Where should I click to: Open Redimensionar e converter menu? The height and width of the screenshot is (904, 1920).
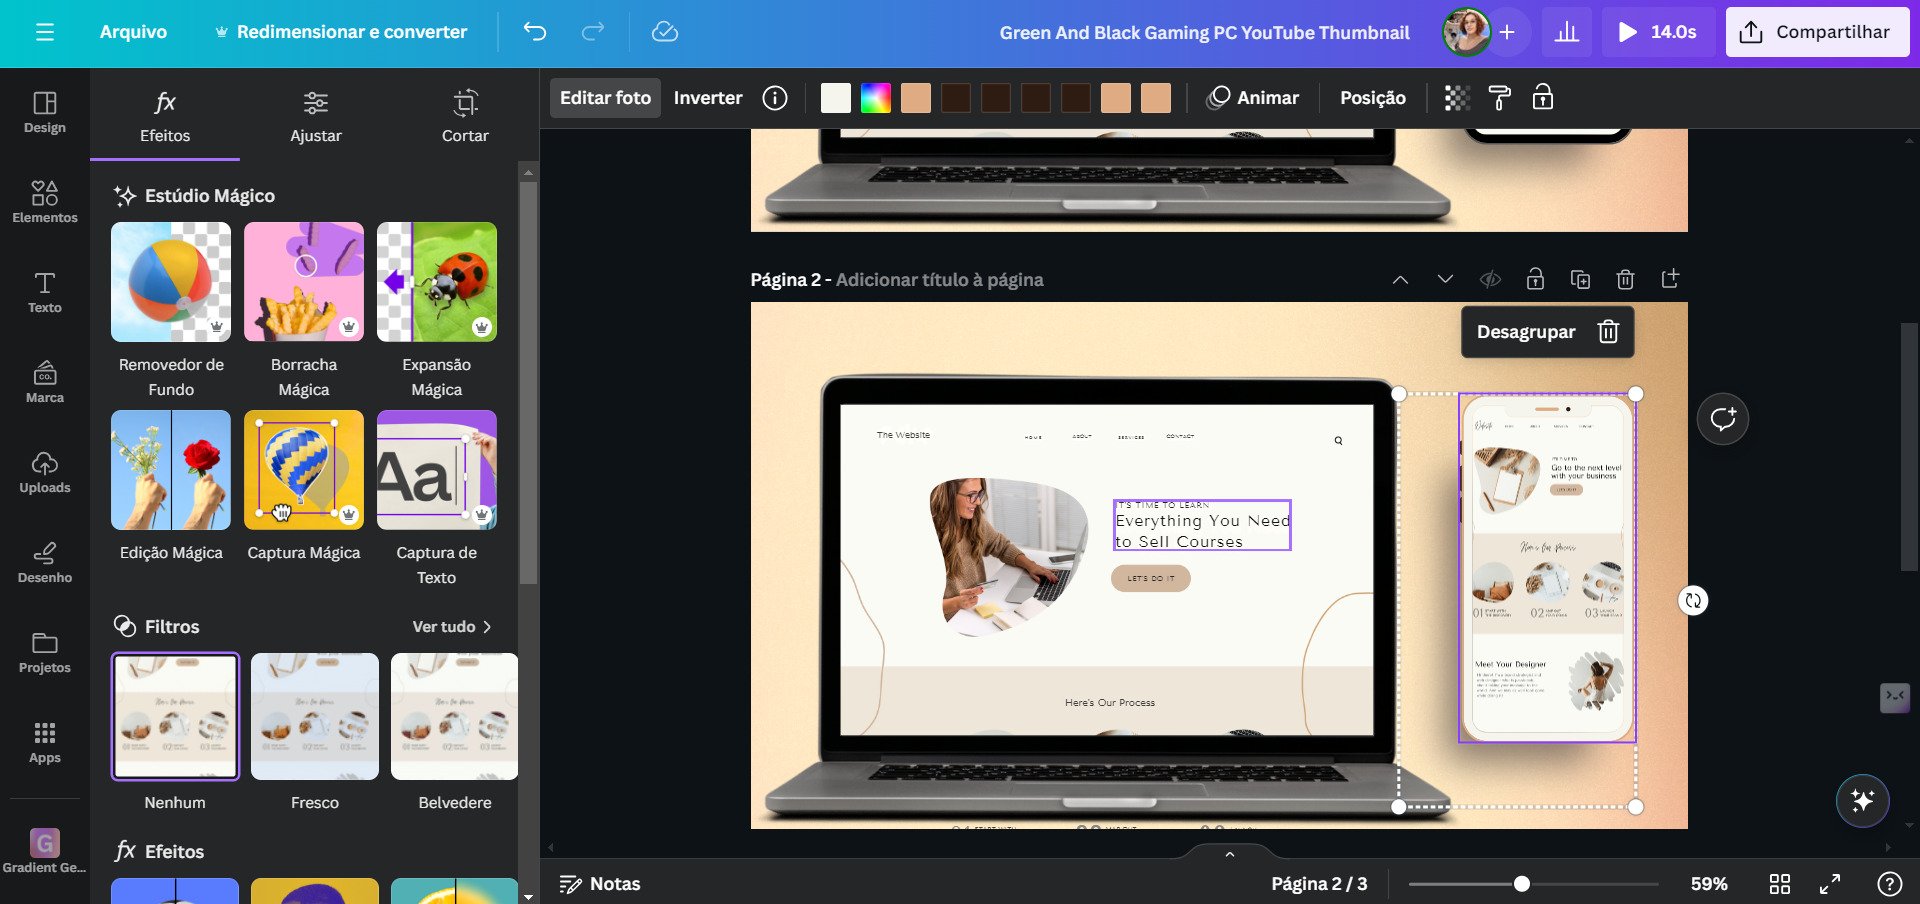pyautogui.click(x=341, y=32)
